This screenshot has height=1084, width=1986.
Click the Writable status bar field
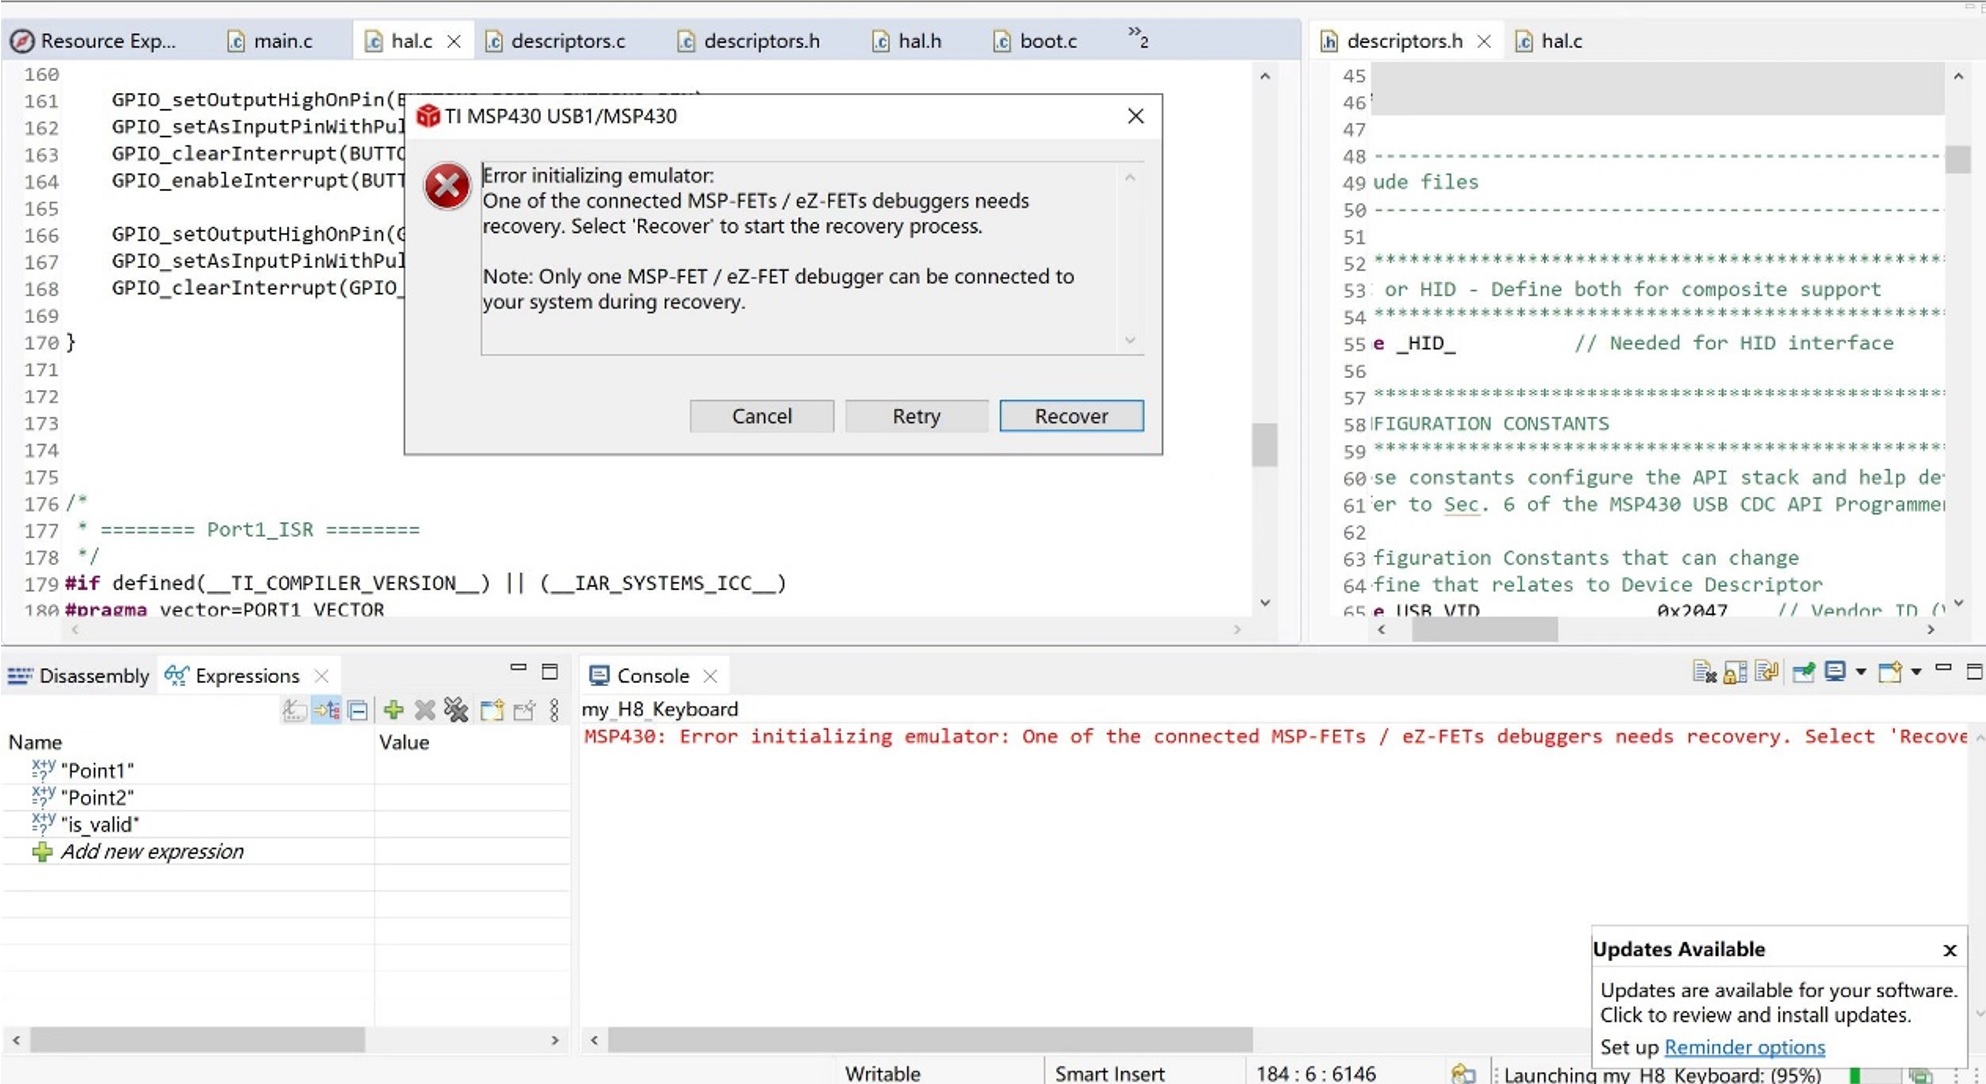click(x=882, y=1074)
